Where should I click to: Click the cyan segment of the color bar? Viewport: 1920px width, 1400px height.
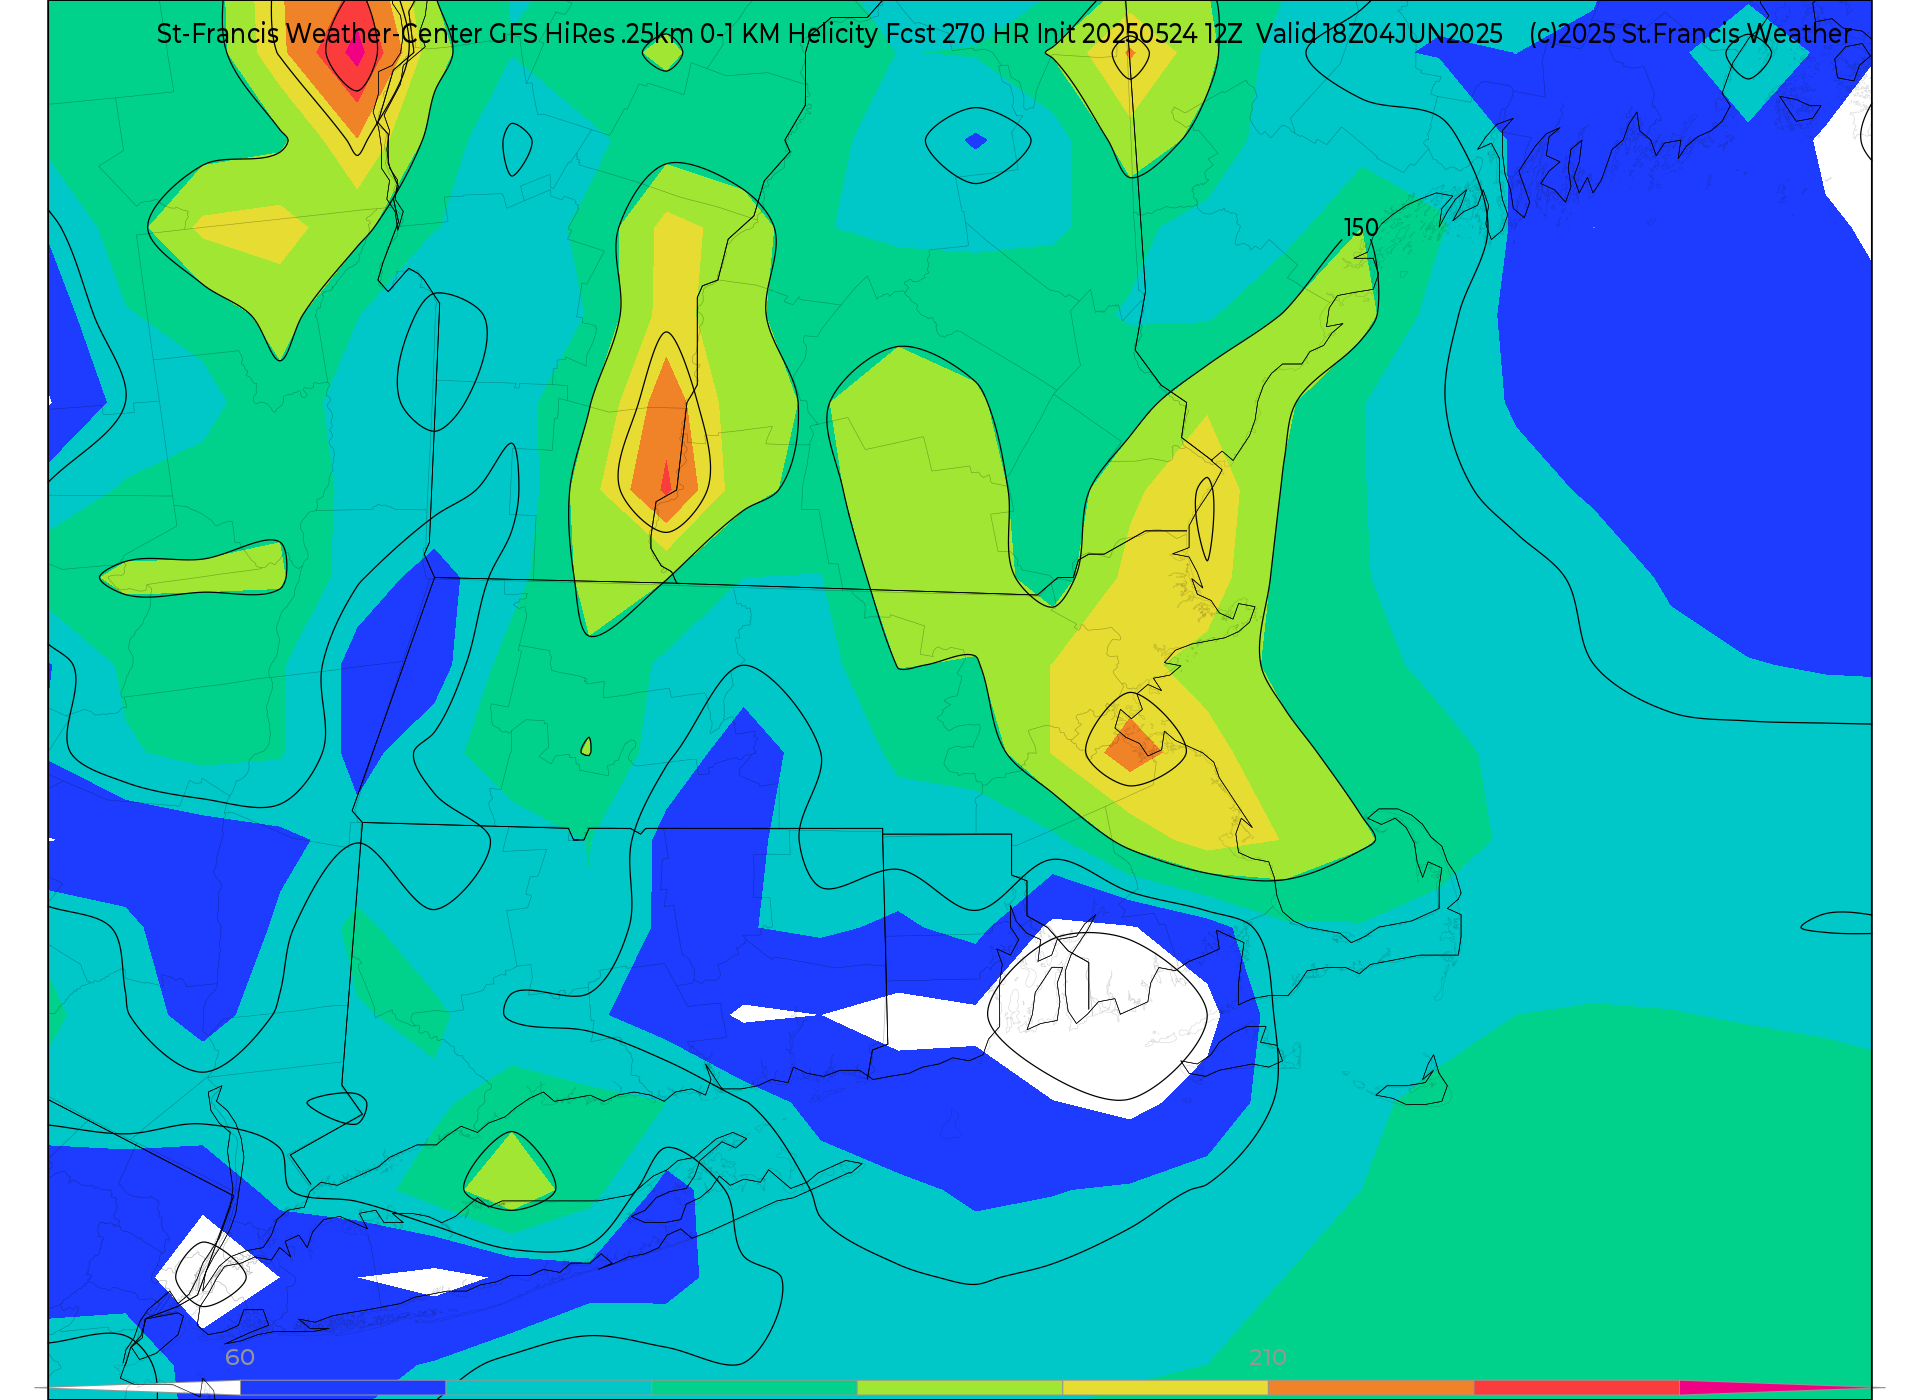coord(548,1388)
